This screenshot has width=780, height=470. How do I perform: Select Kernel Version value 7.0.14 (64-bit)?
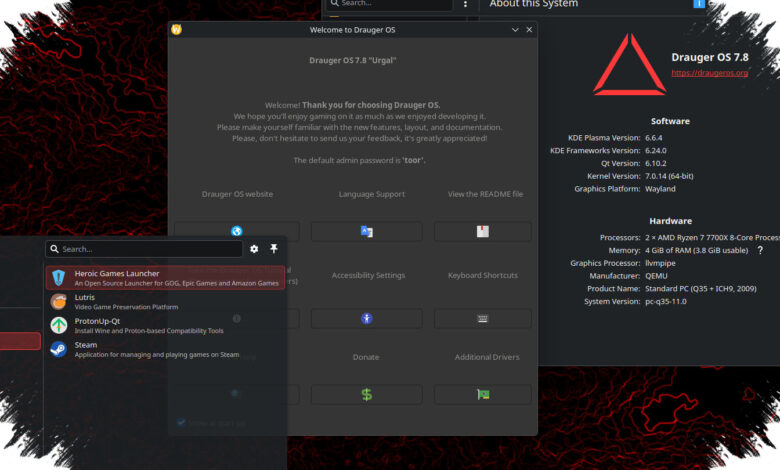coord(669,176)
